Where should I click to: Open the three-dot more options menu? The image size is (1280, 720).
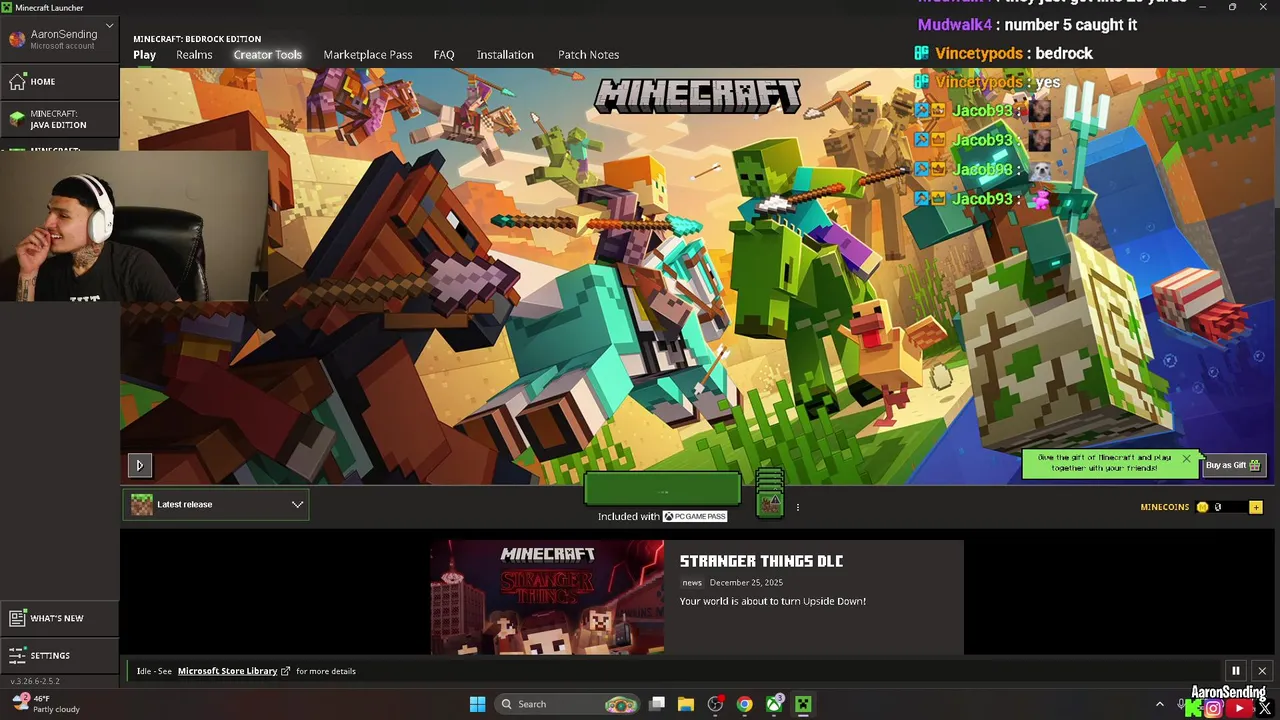pyautogui.click(x=797, y=508)
